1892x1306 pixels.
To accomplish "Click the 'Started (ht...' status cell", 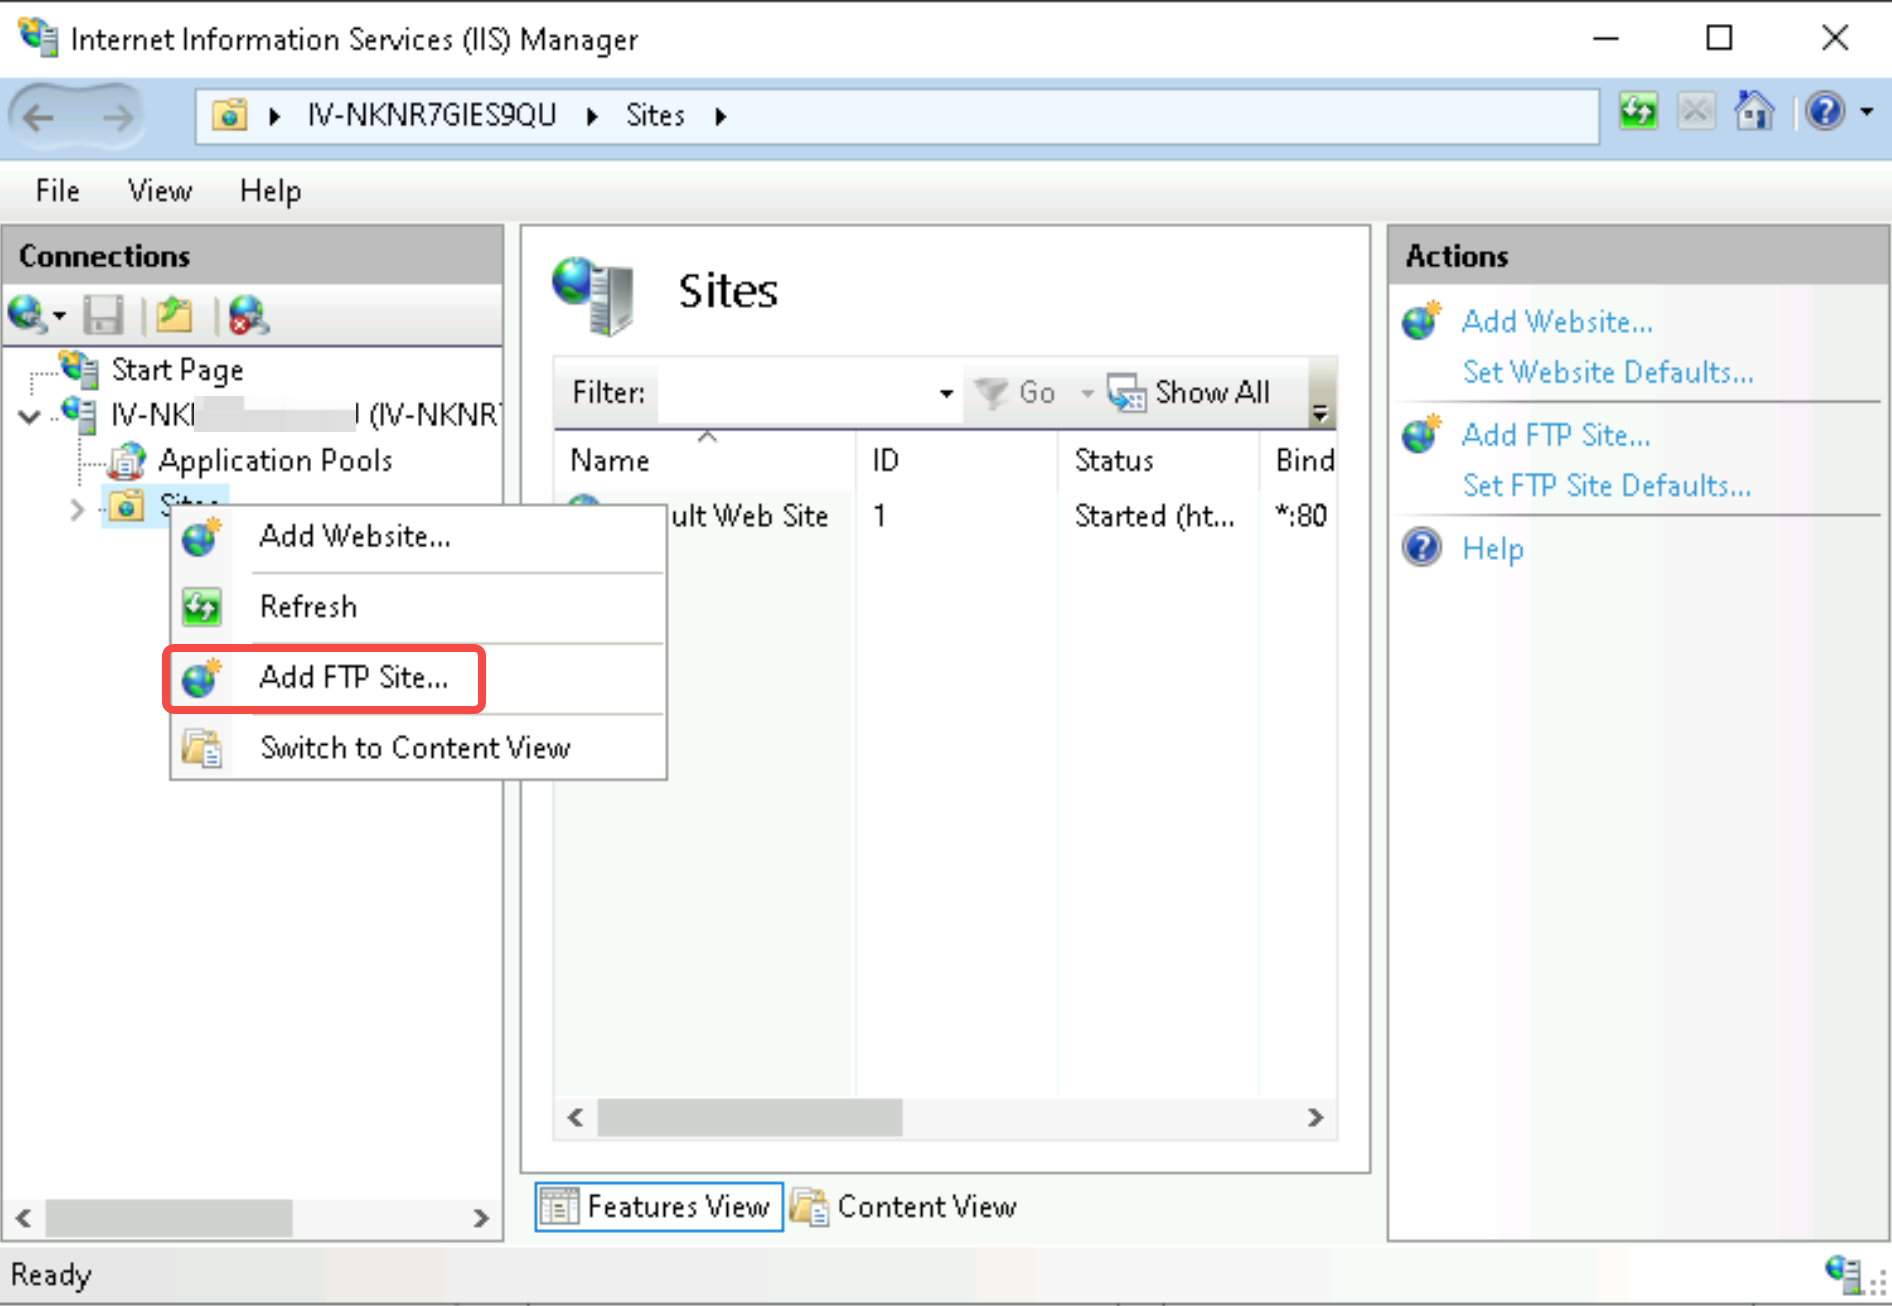I will click(1155, 516).
